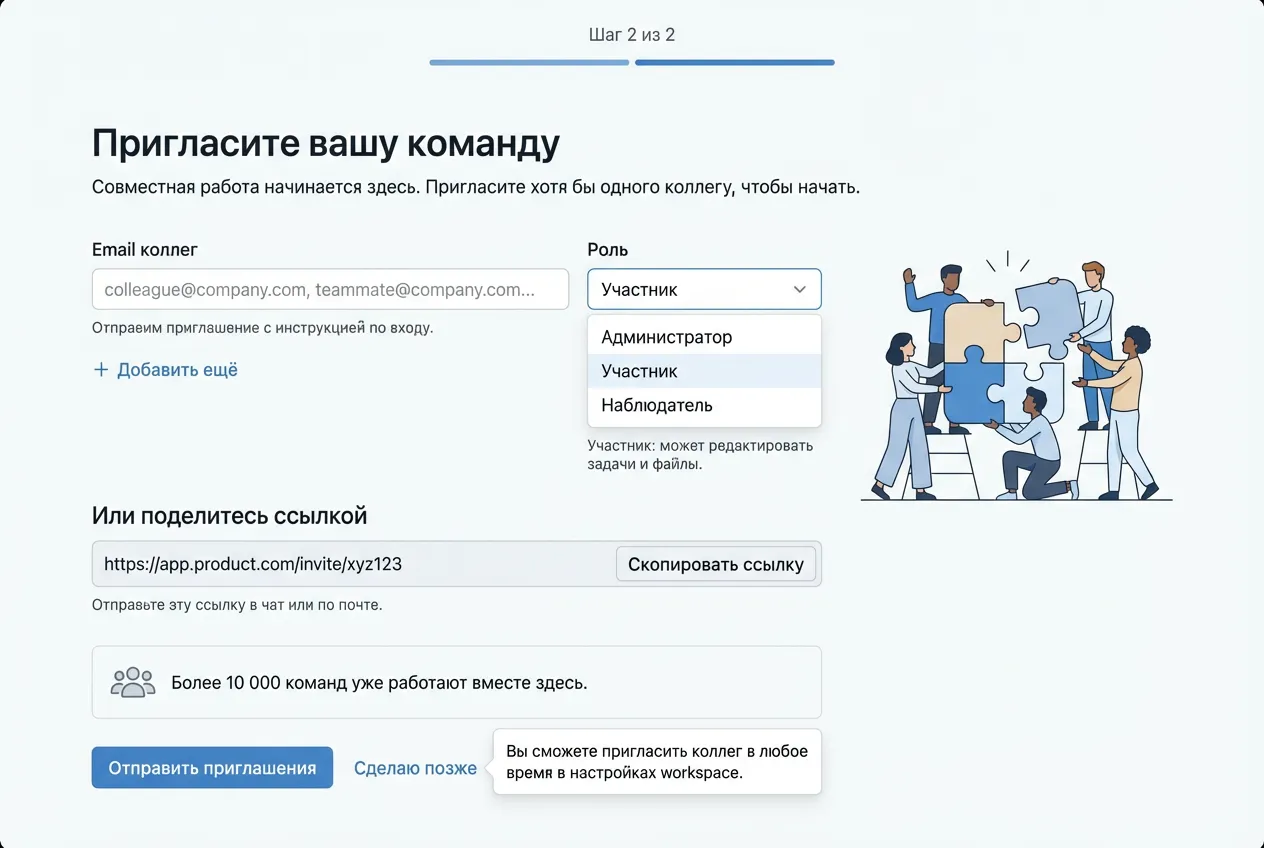The height and width of the screenshot is (848, 1264).
Task: Click the invite URL field text
Action: 253,564
